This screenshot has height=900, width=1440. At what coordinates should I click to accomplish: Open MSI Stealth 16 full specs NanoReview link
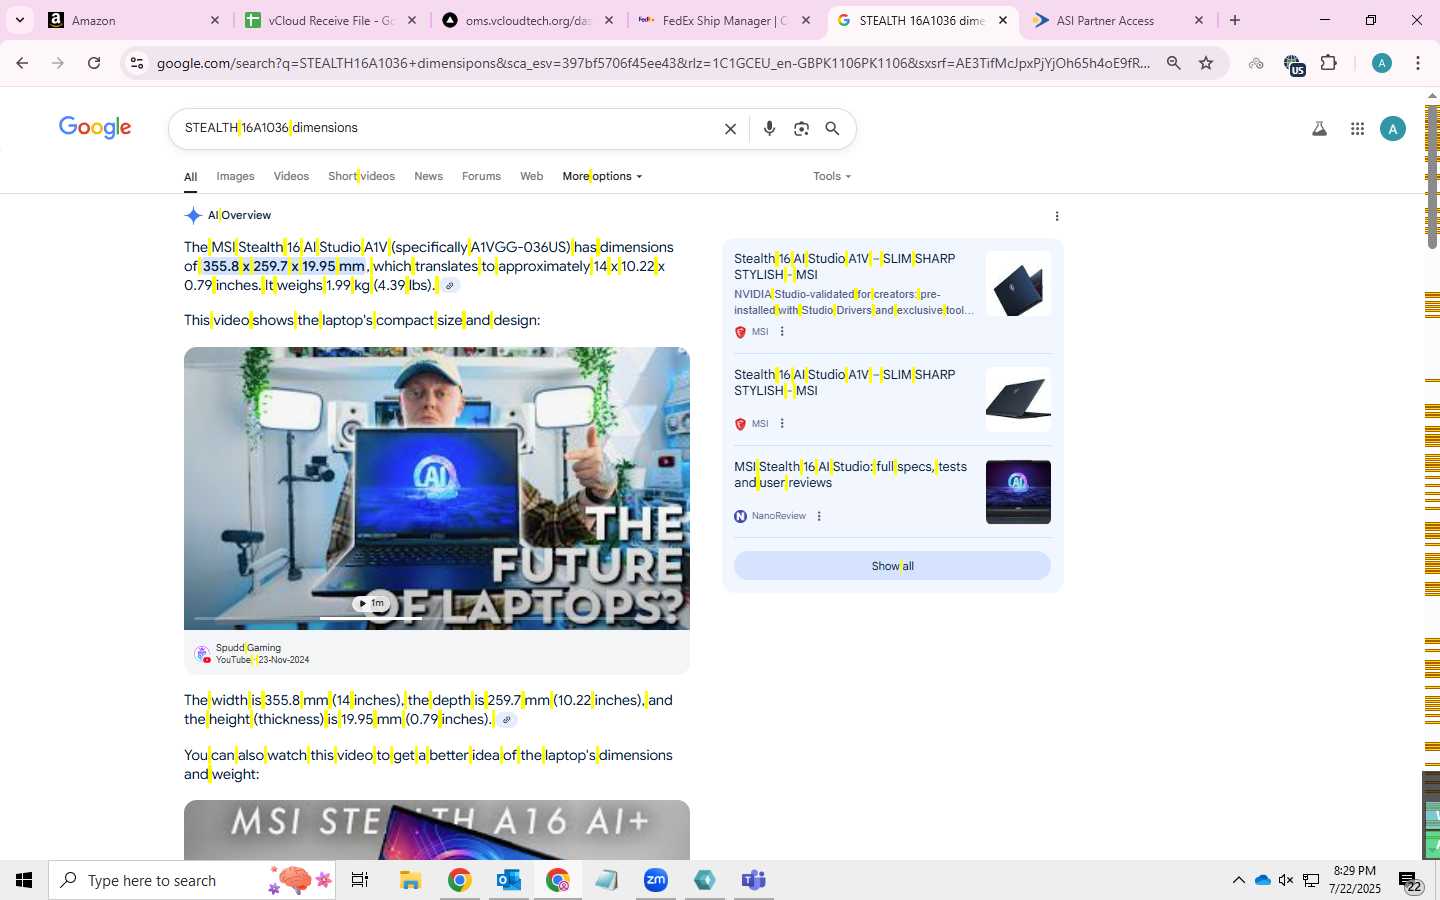coord(850,475)
